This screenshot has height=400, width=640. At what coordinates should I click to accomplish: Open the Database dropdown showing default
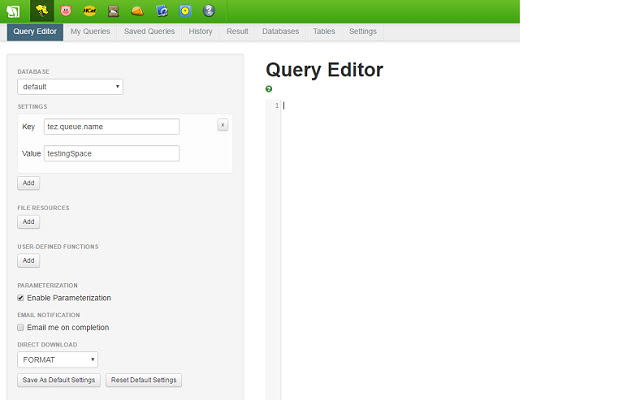[x=70, y=87]
